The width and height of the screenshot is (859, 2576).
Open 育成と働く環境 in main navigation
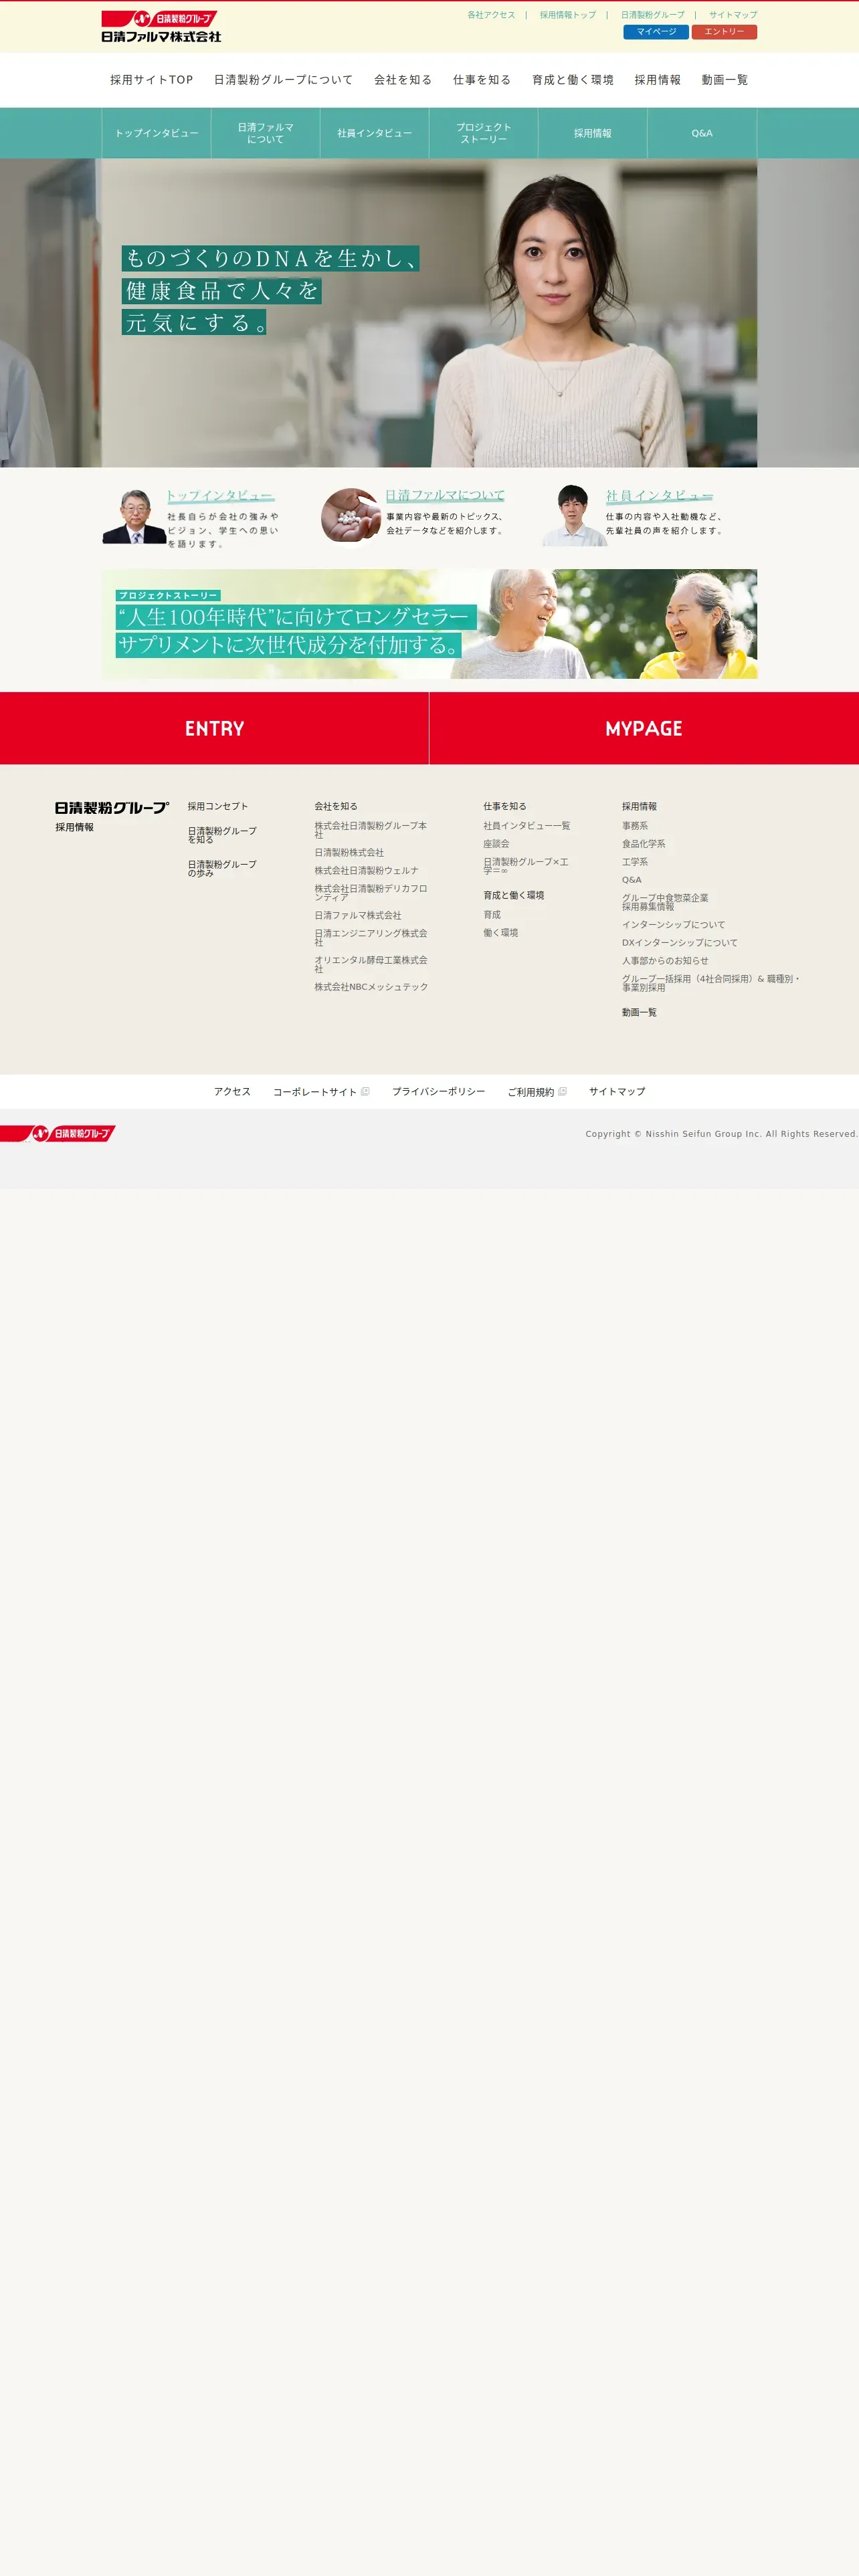coord(573,80)
